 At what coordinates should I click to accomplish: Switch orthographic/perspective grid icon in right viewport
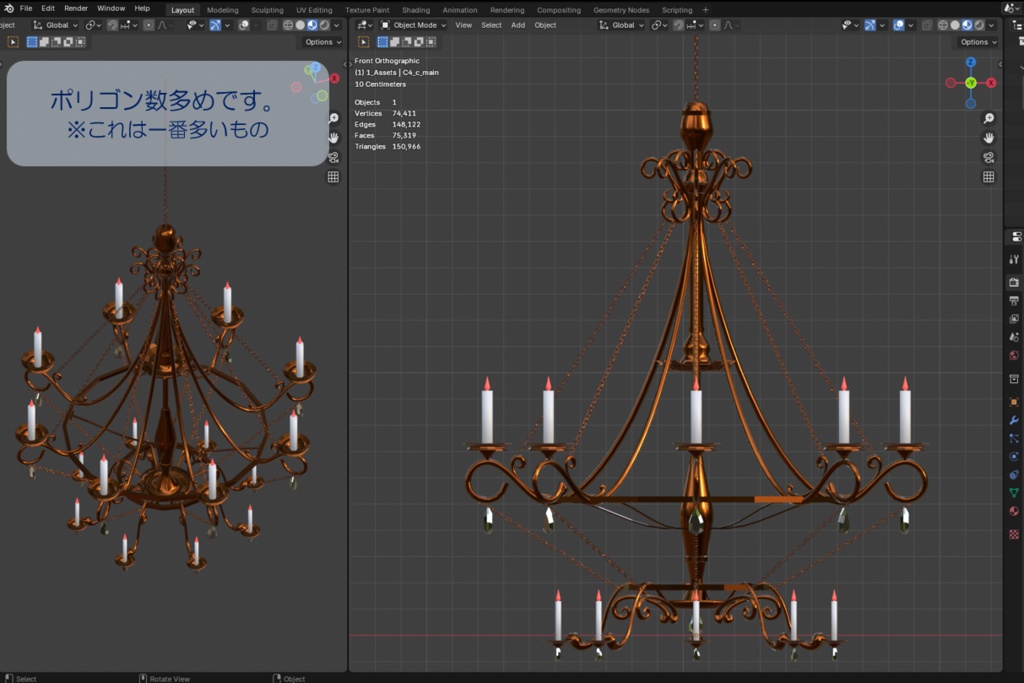[988, 177]
